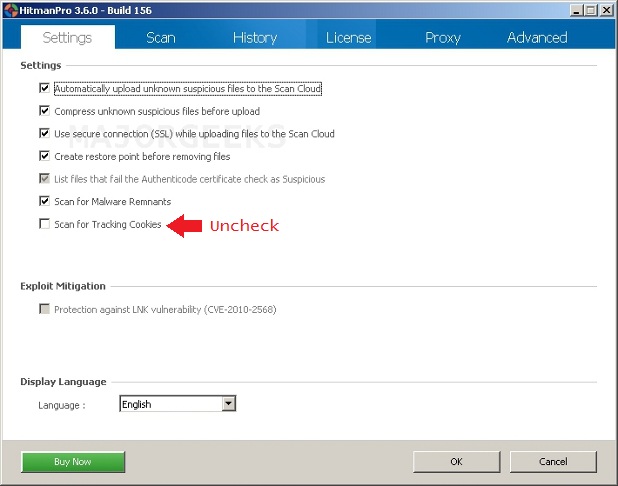Confirm settings with the OK button
The width and height of the screenshot is (618, 486).
tap(456, 462)
